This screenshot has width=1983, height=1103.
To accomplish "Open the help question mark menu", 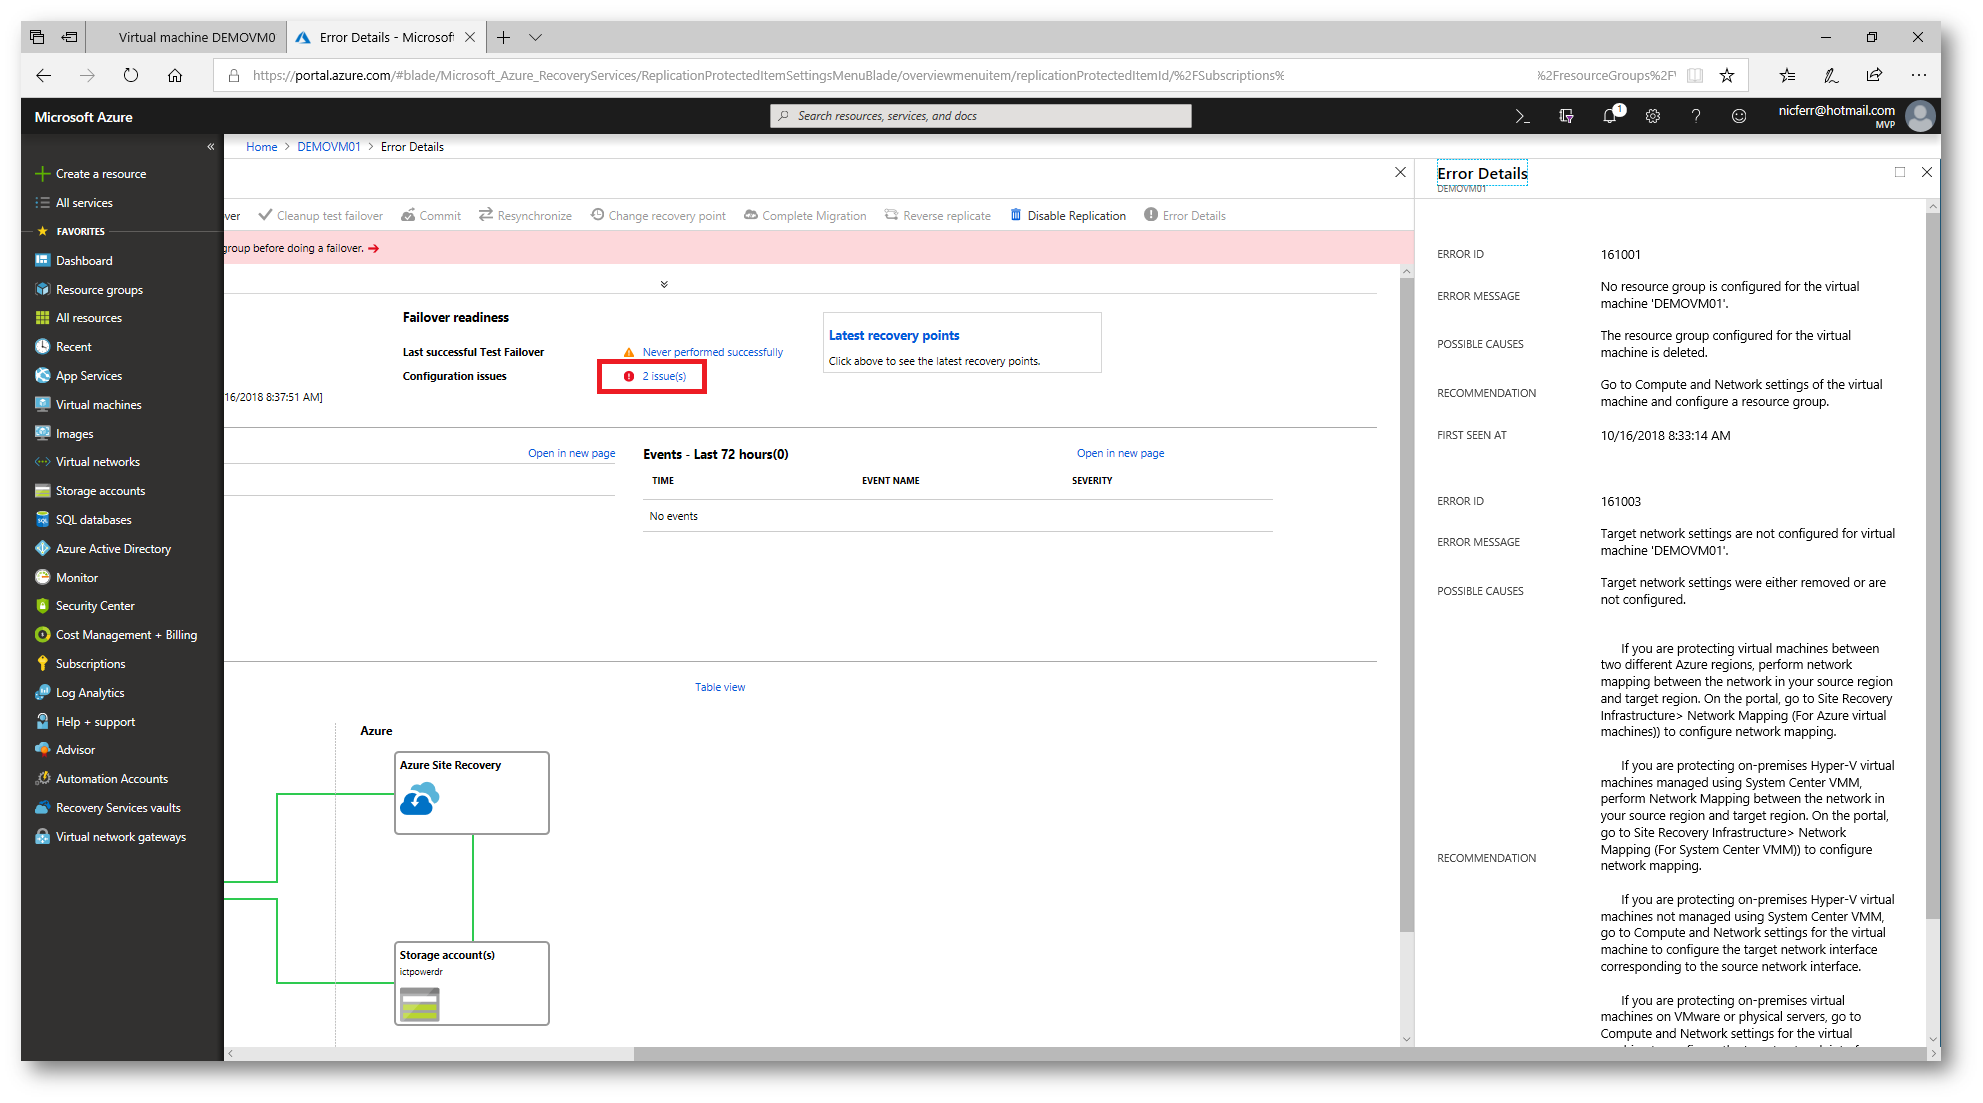I will (x=1696, y=116).
